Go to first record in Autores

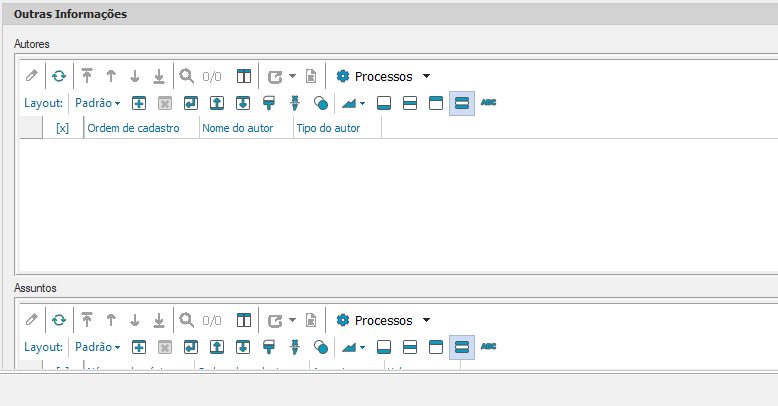click(87, 76)
